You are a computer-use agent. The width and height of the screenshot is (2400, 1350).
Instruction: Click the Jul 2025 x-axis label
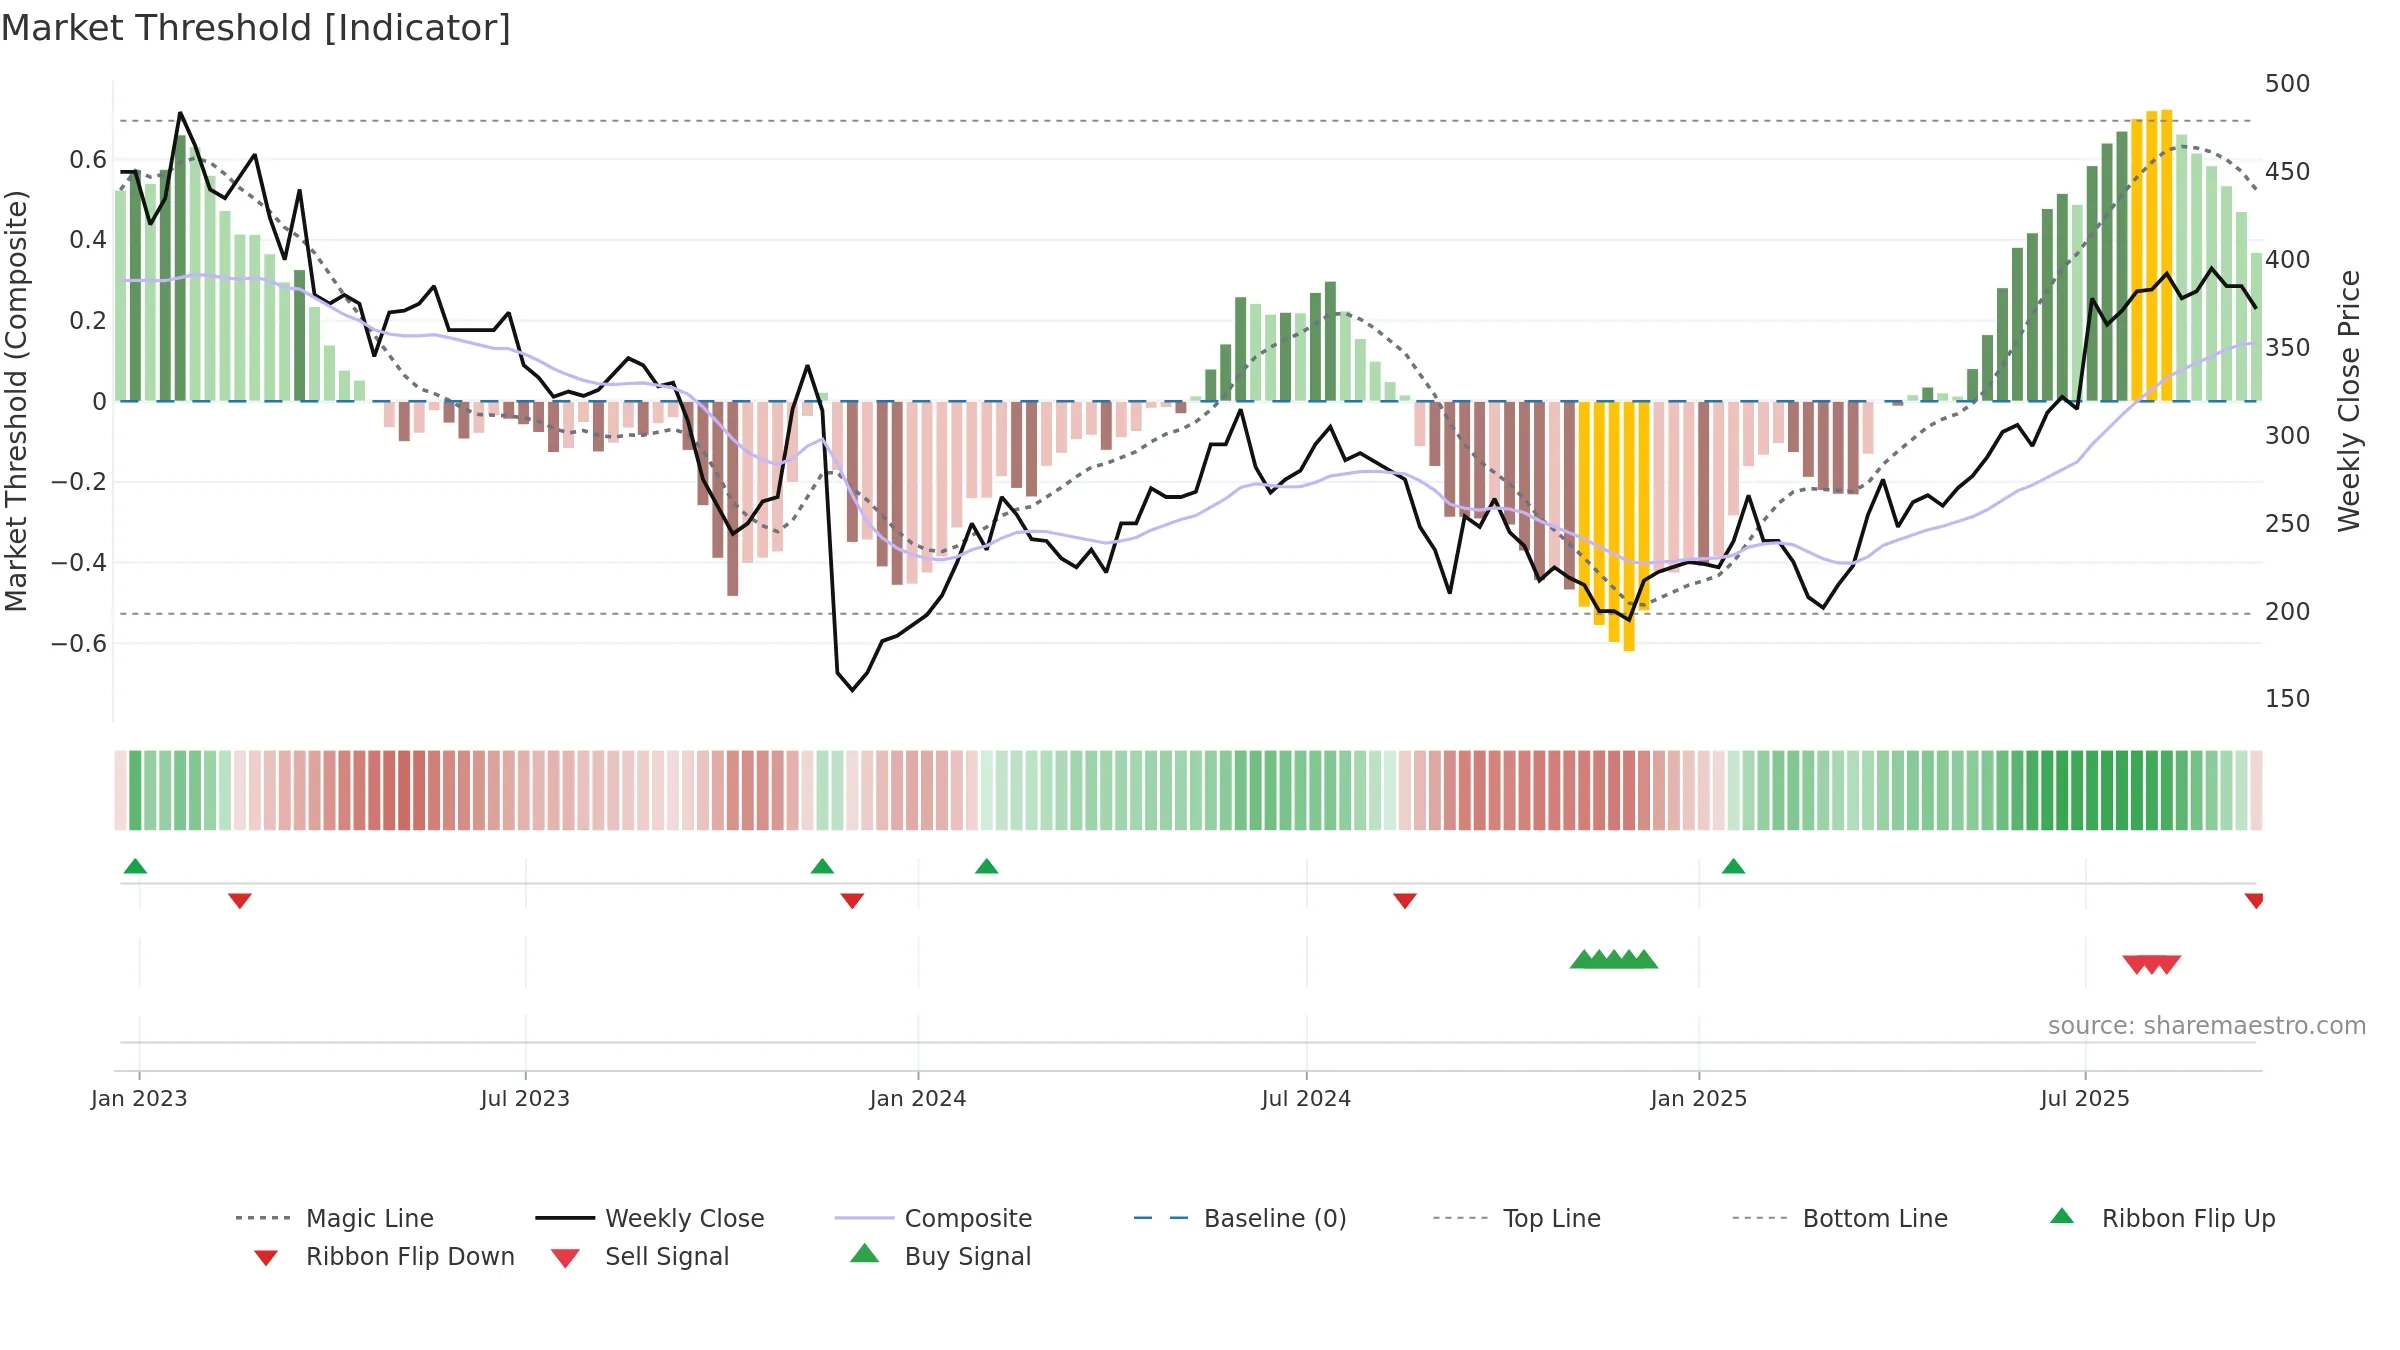click(x=2085, y=1098)
